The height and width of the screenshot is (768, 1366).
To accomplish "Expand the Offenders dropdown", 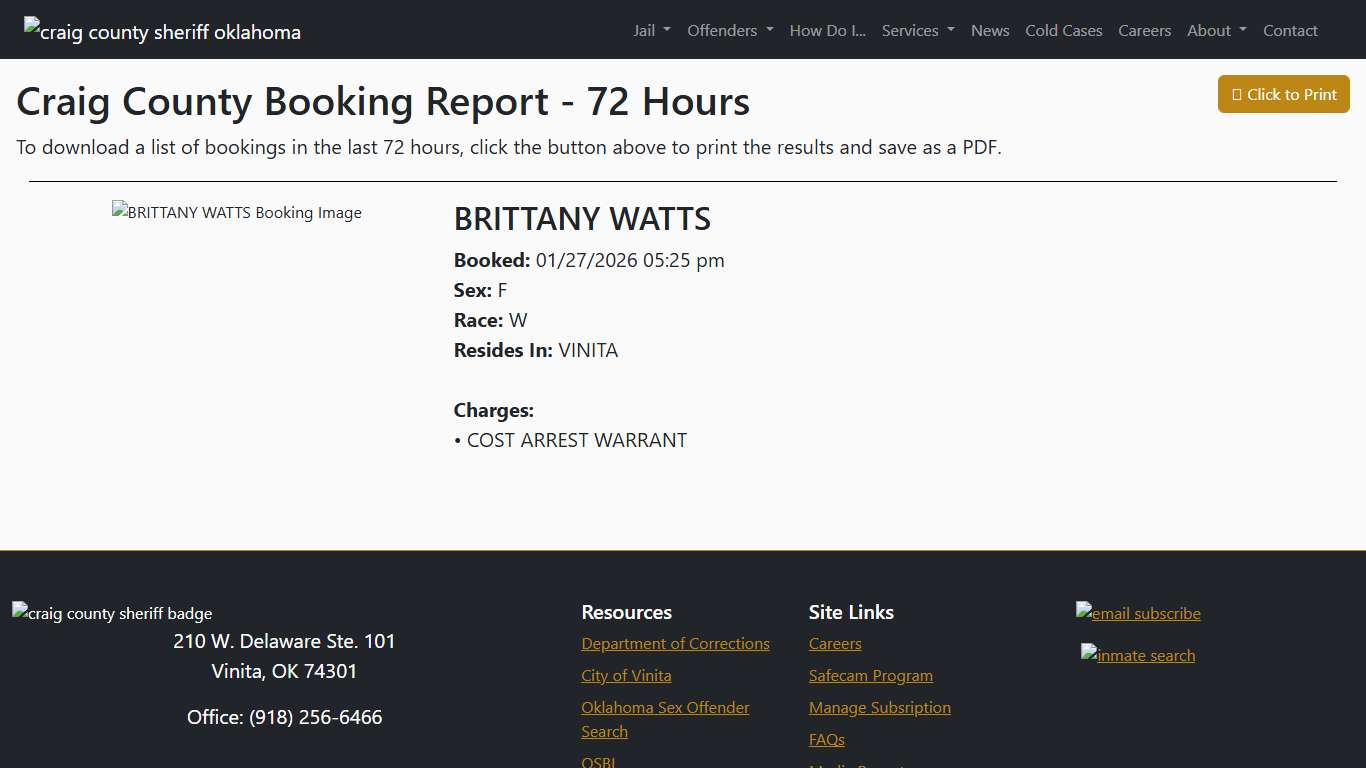I will pyautogui.click(x=730, y=30).
